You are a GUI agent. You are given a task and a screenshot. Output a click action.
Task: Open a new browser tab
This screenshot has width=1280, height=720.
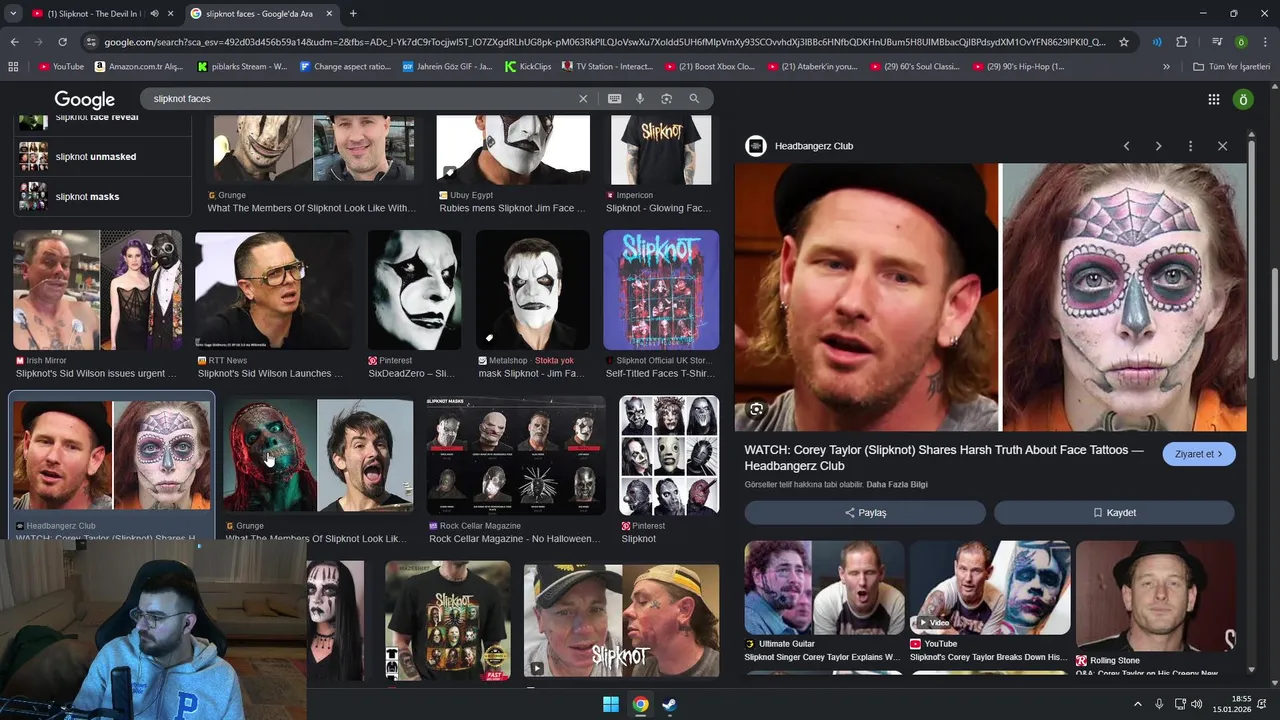click(x=353, y=13)
